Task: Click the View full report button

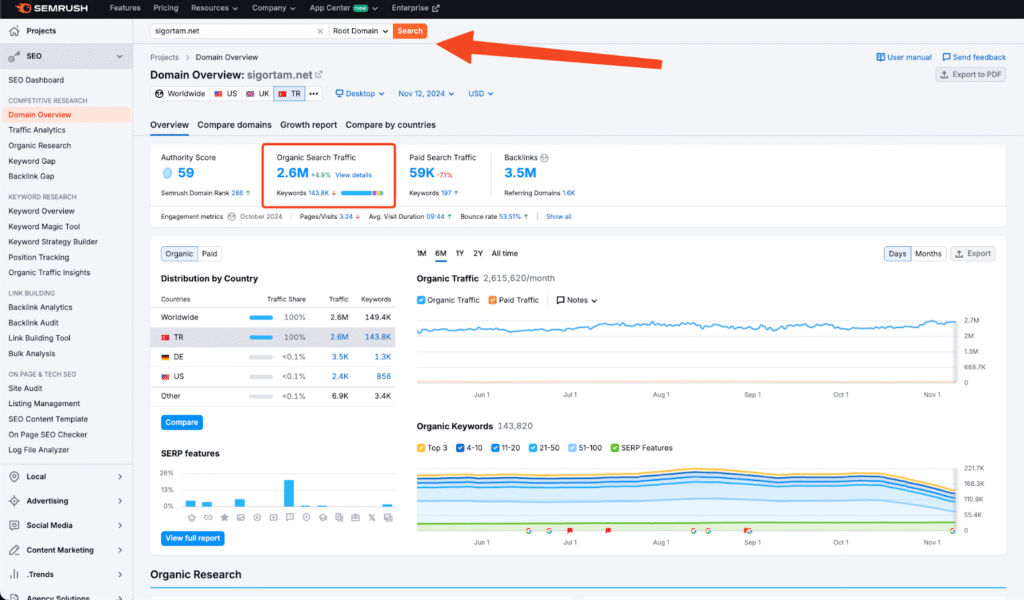Action: (192, 538)
